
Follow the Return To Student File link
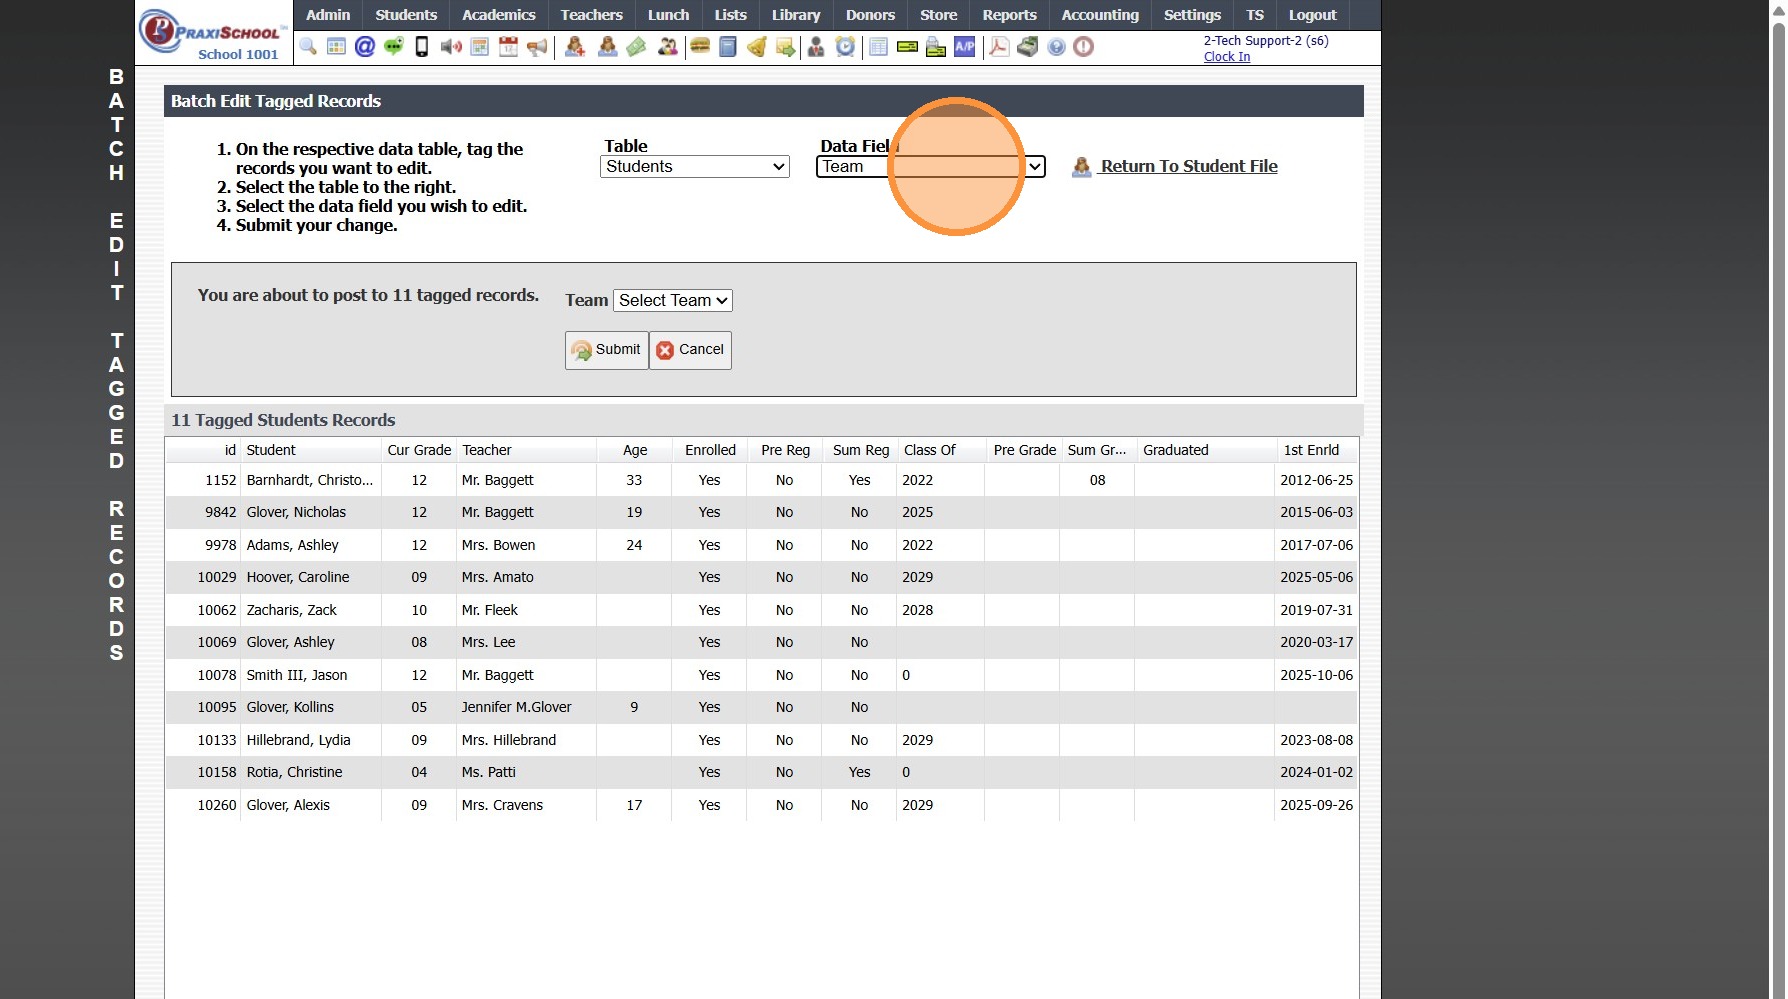click(1189, 166)
